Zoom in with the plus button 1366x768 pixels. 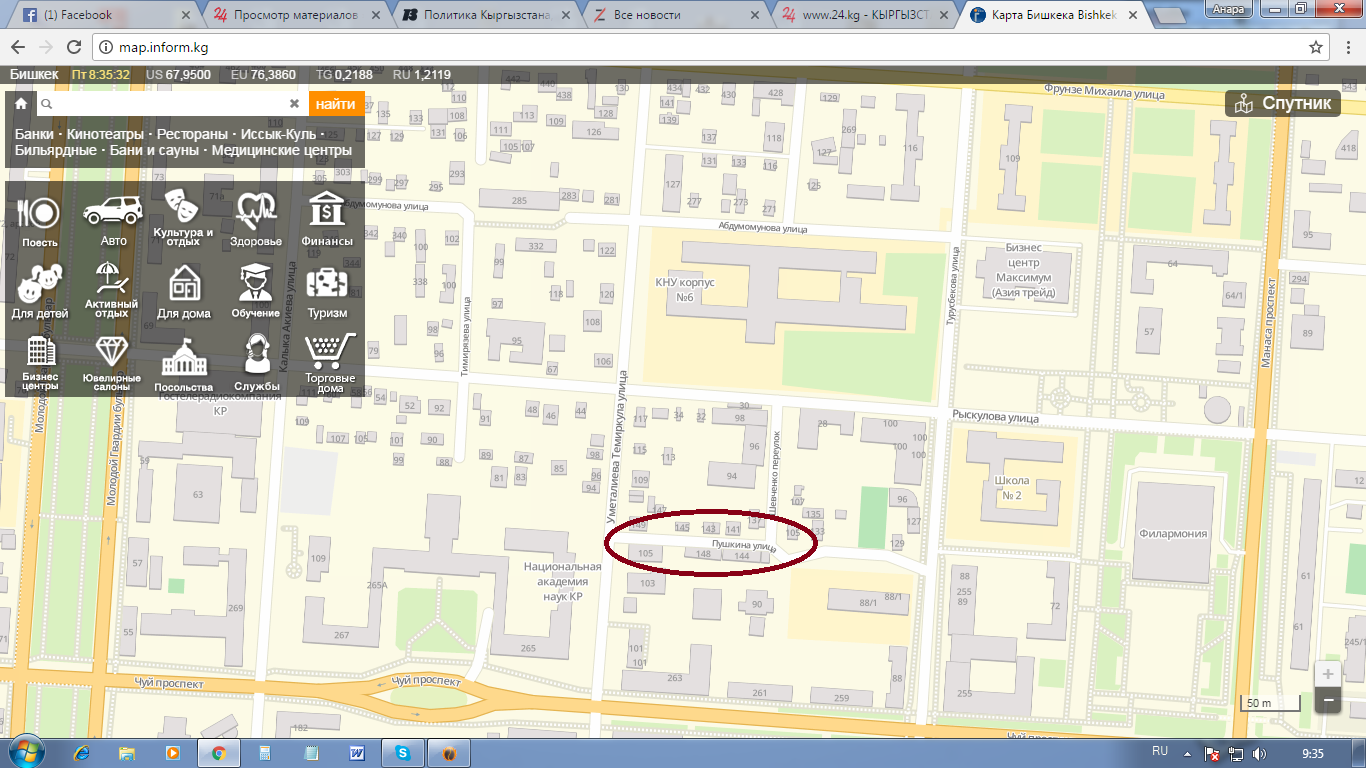click(x=1328, y=674)
